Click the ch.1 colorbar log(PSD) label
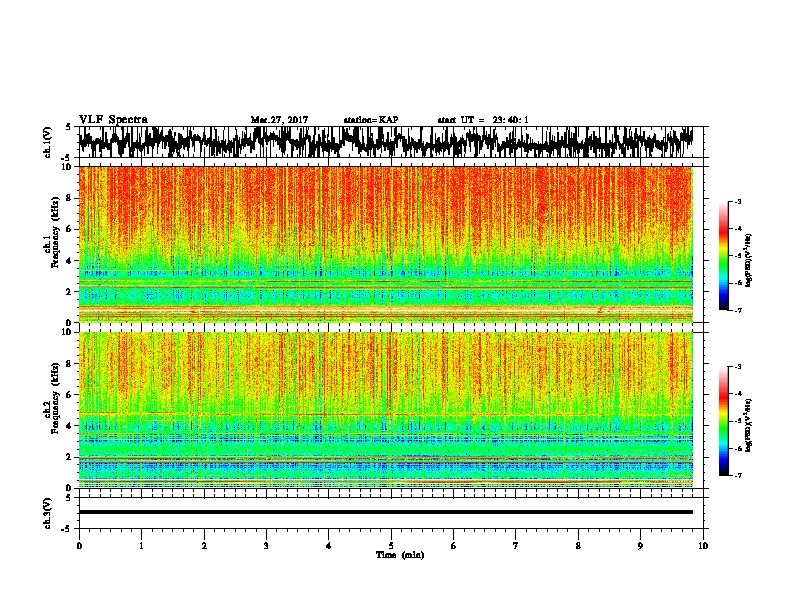Image resolution: width=792 pixels, height=612 pixels. [748, 260]
